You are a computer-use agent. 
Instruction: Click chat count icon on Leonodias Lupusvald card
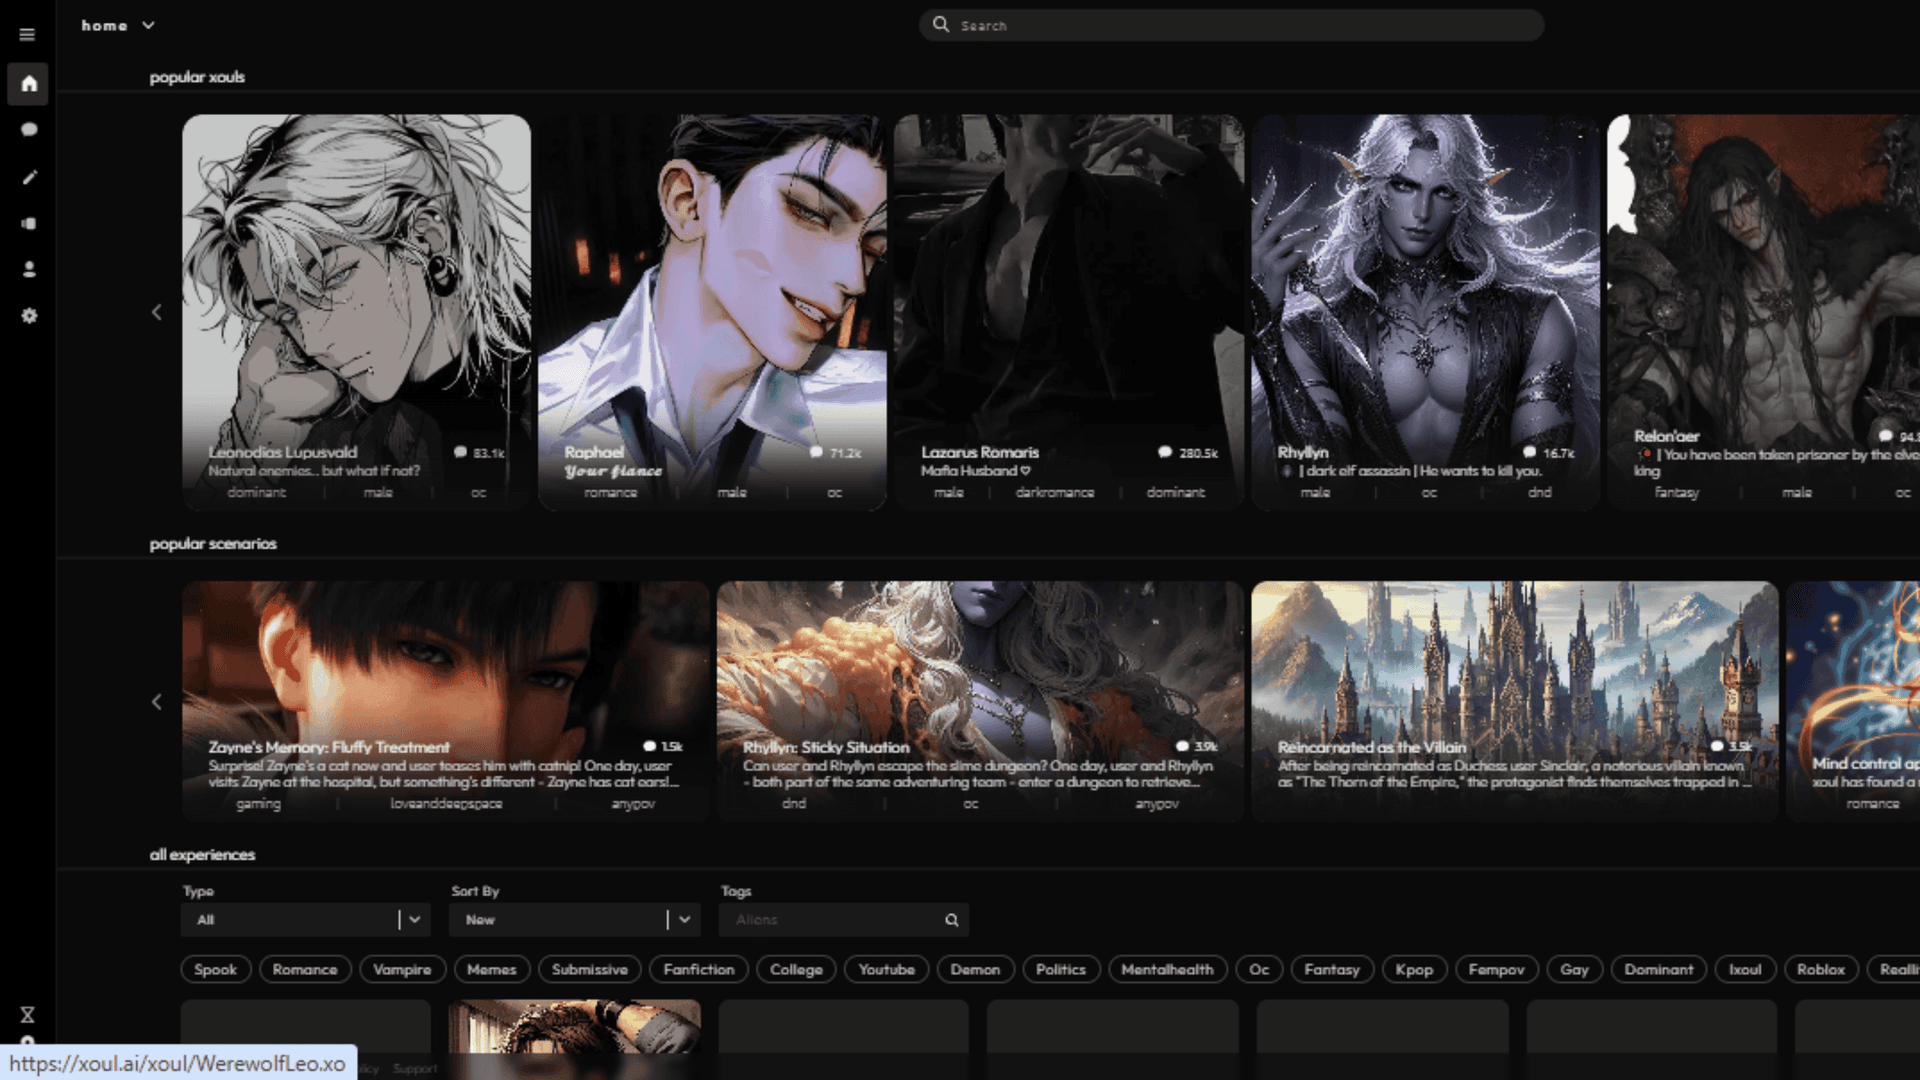click(x=460, y=453)
